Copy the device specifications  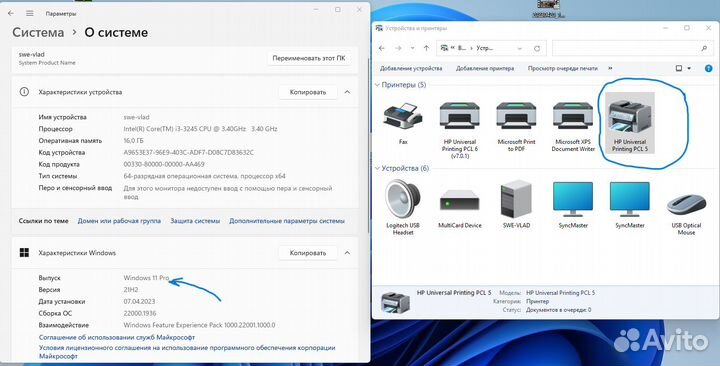click(308, 92)
